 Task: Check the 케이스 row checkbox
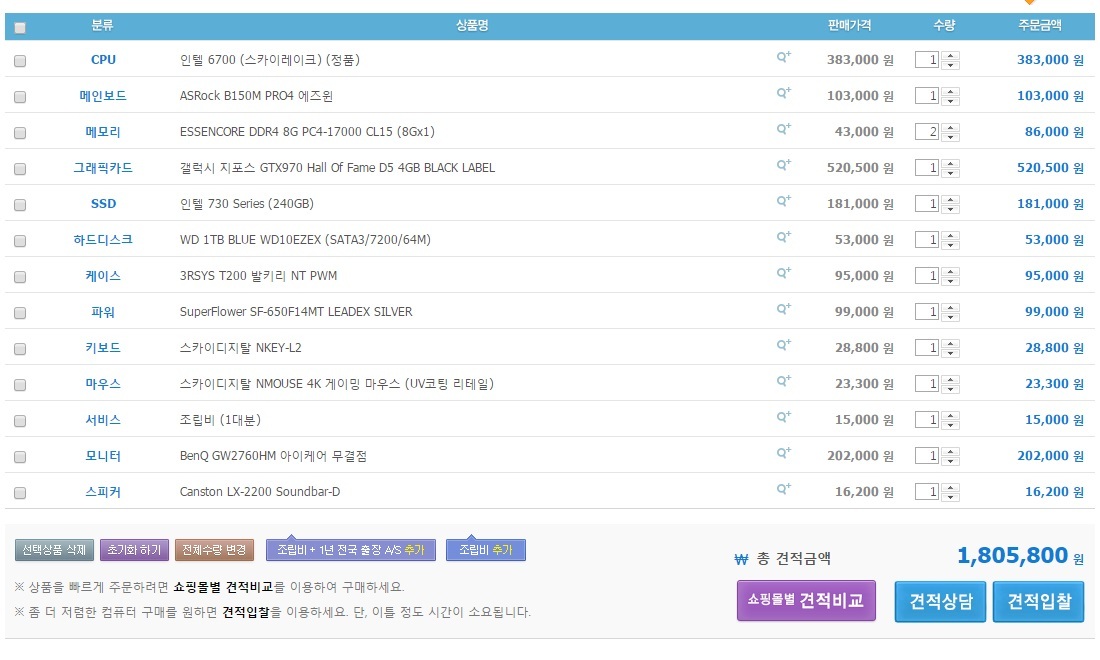click(x=20, y=277)
